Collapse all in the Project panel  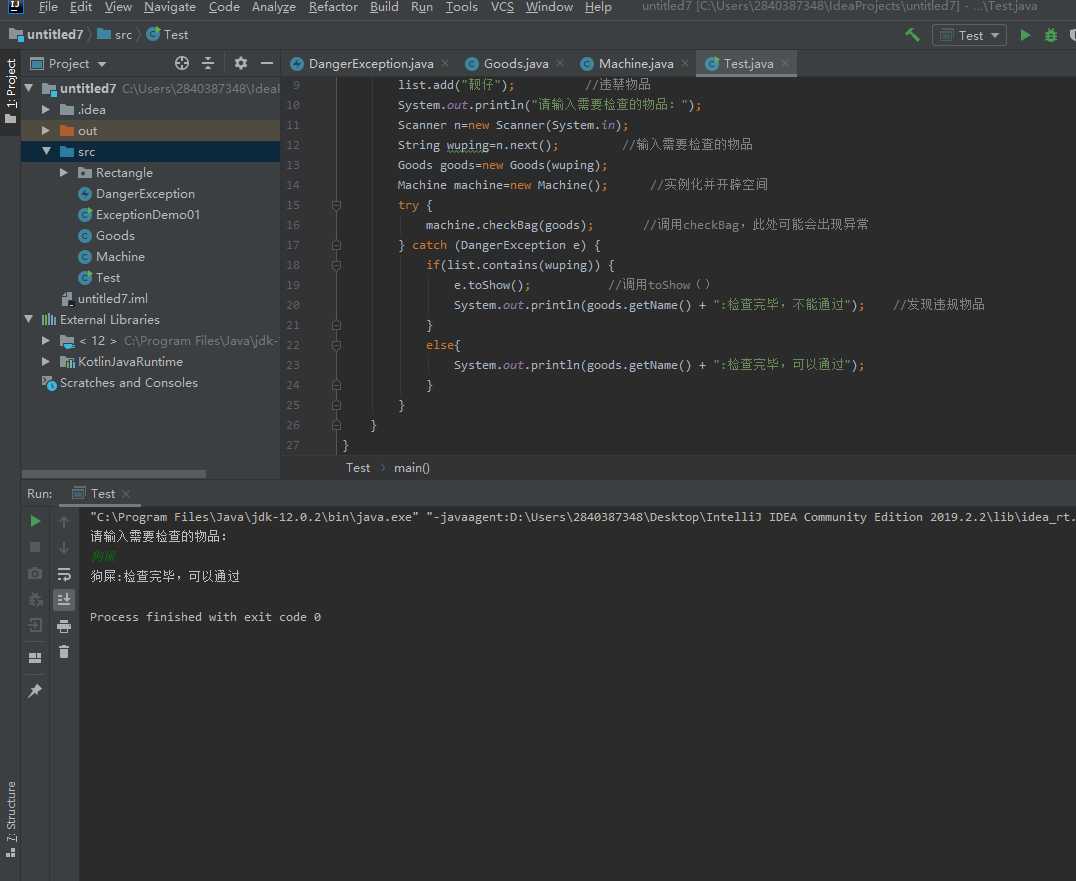pyautogui.click(x=208, y=63)
